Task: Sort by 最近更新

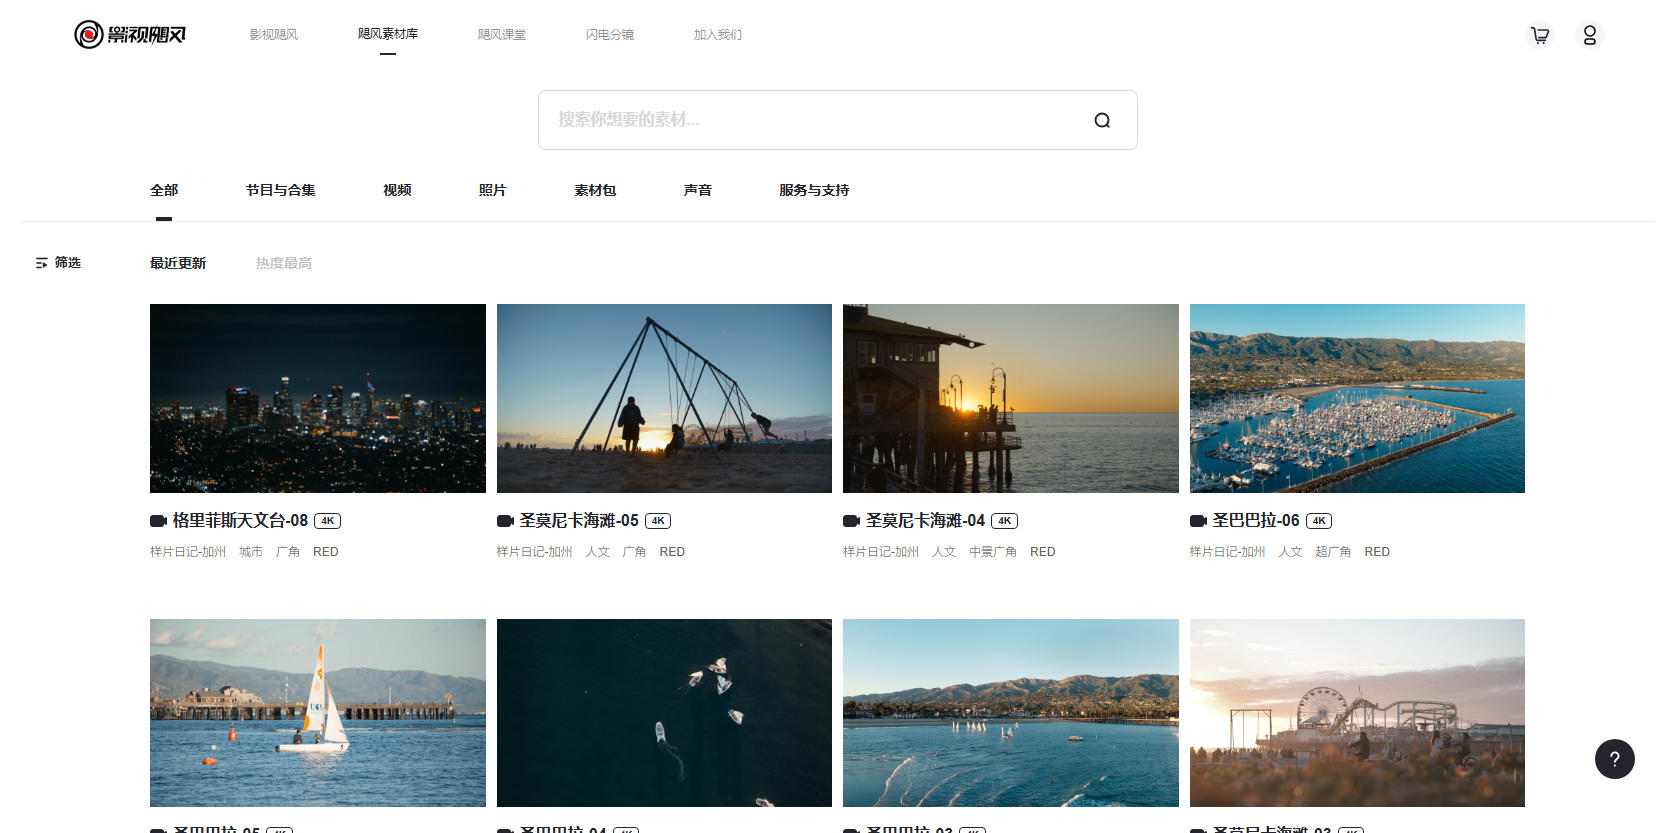Action: coord(178,263)
